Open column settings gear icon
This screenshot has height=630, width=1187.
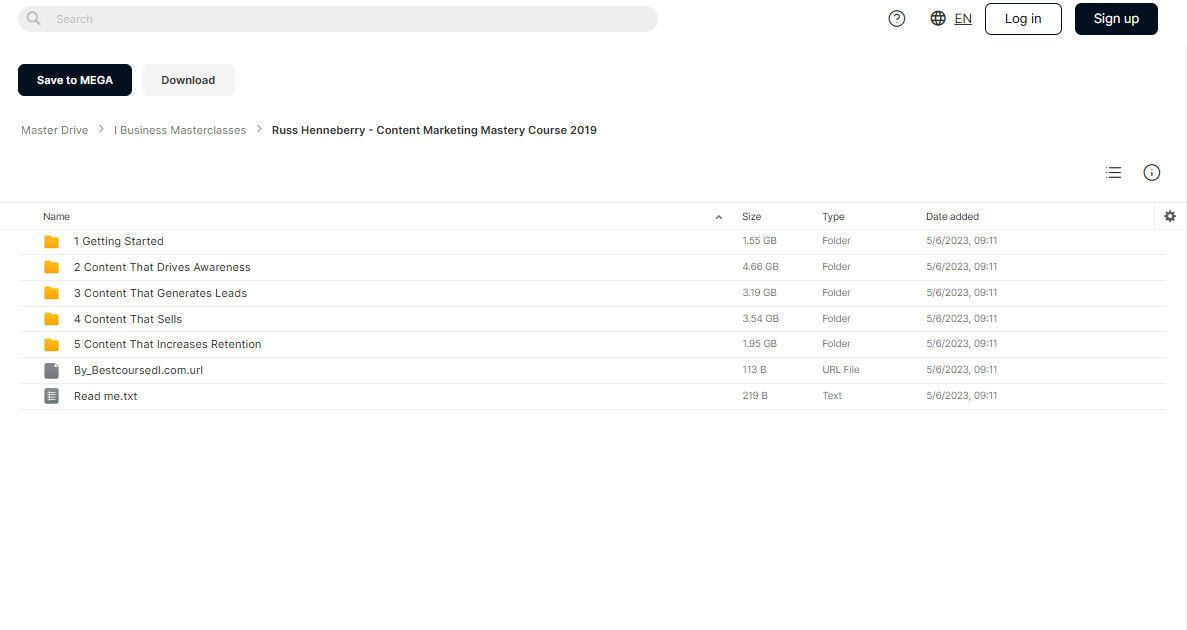point(1170,217)
